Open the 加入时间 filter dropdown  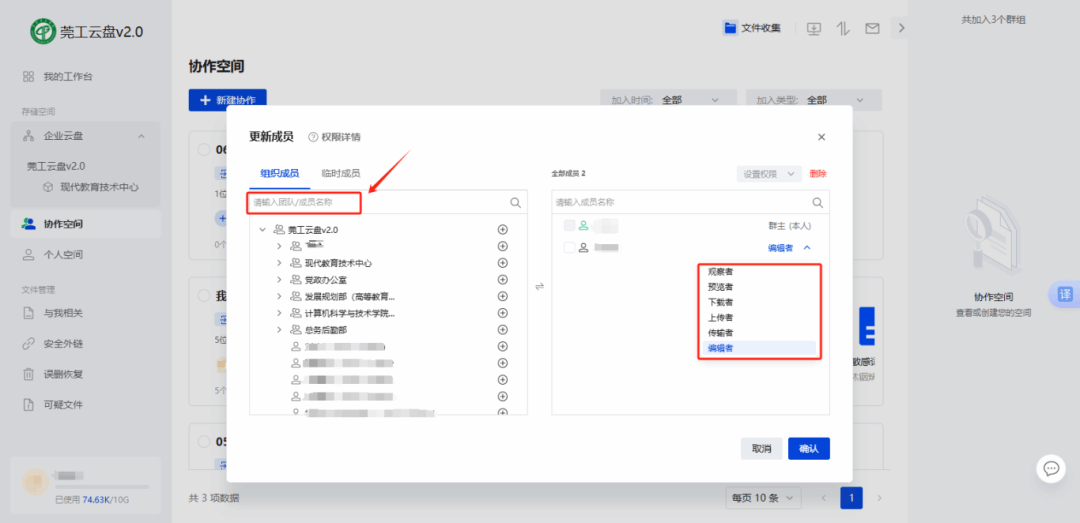point(667,100)
